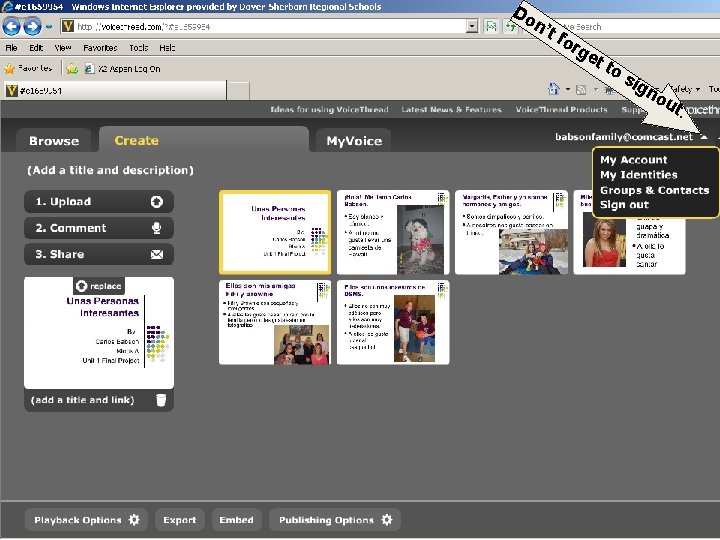Open the recent pages dropdown beside Forward

[49, 27]
